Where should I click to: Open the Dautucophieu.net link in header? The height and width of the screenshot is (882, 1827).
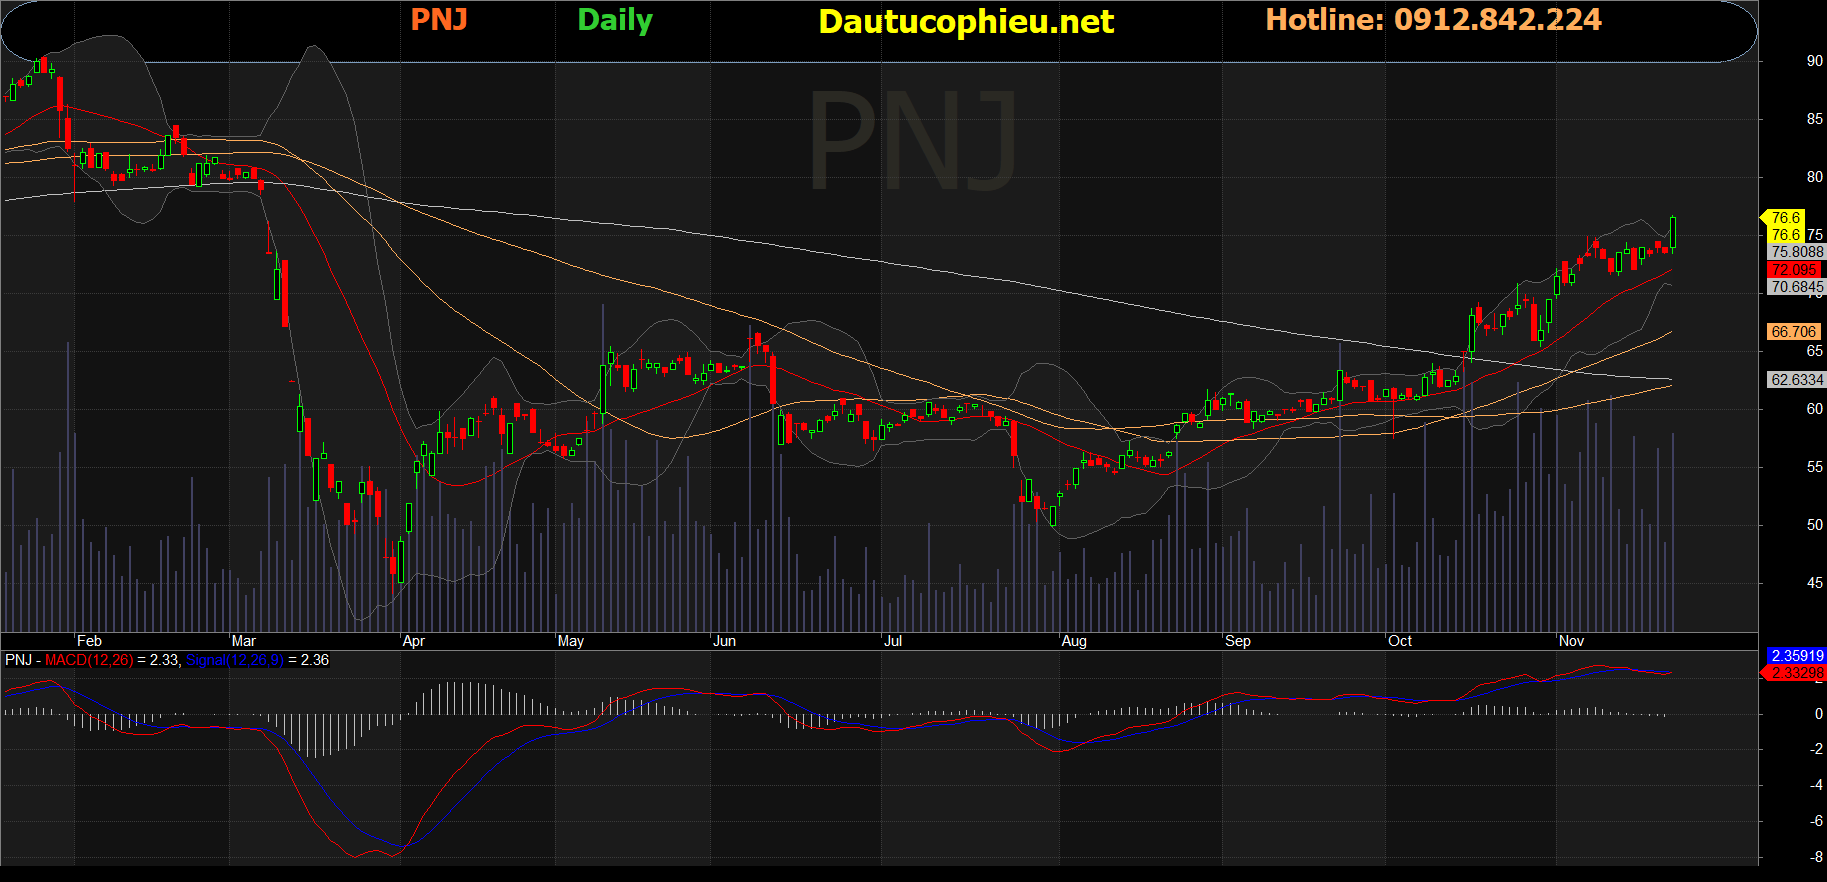click(965, 22)
